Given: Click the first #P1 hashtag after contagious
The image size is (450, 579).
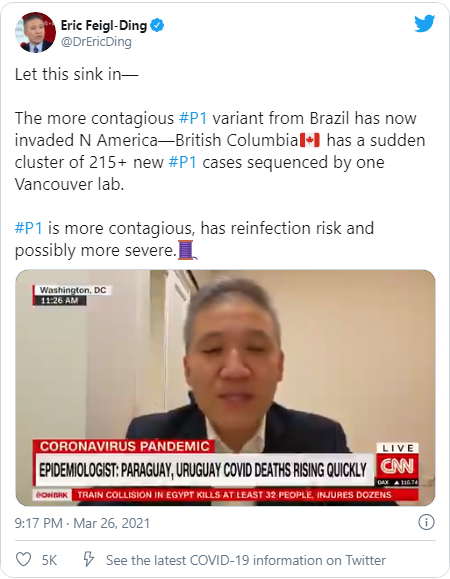Looking at the screenshot, I should [193, 118].
